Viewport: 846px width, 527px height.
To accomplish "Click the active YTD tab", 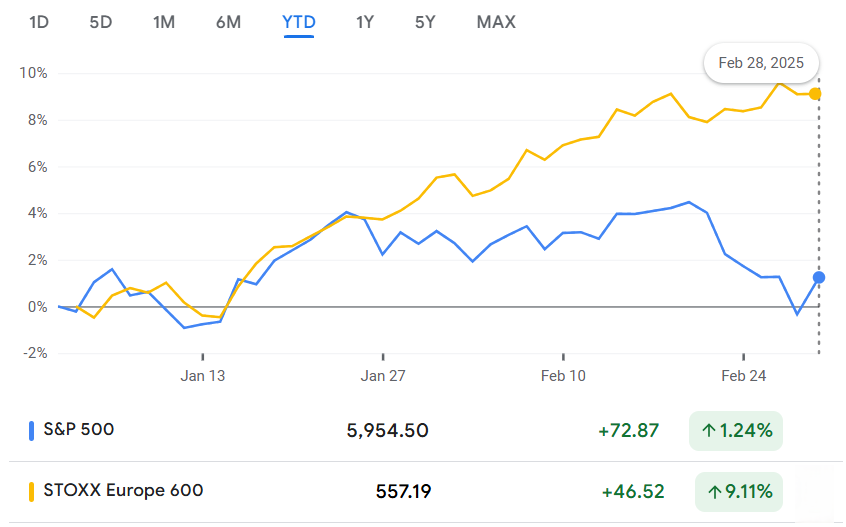I will tap(298, 21).
